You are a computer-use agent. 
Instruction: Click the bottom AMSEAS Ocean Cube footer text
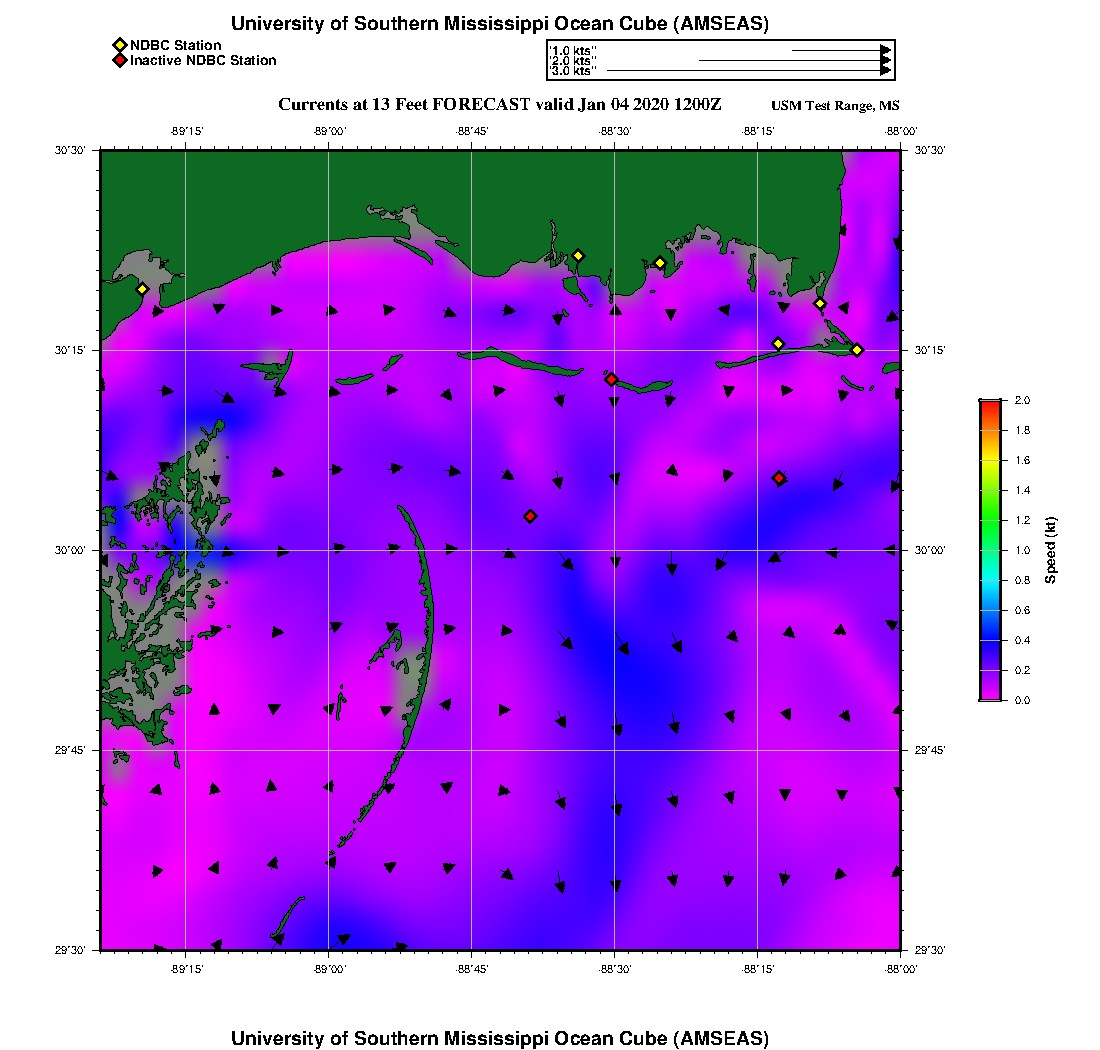point(499,1038)
